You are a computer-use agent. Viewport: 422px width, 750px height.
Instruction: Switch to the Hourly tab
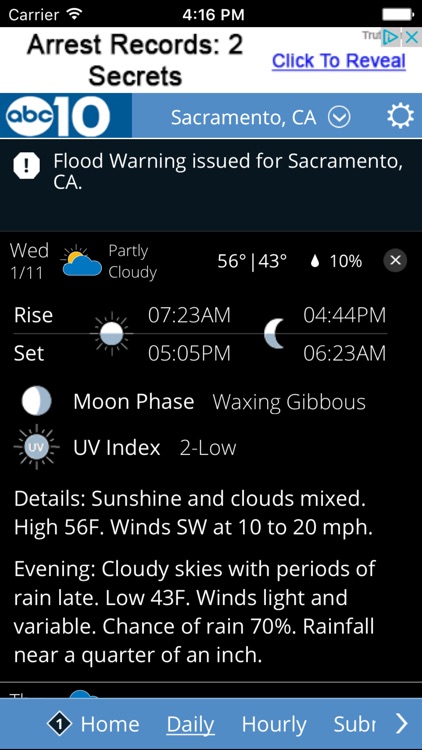(274, 725)
